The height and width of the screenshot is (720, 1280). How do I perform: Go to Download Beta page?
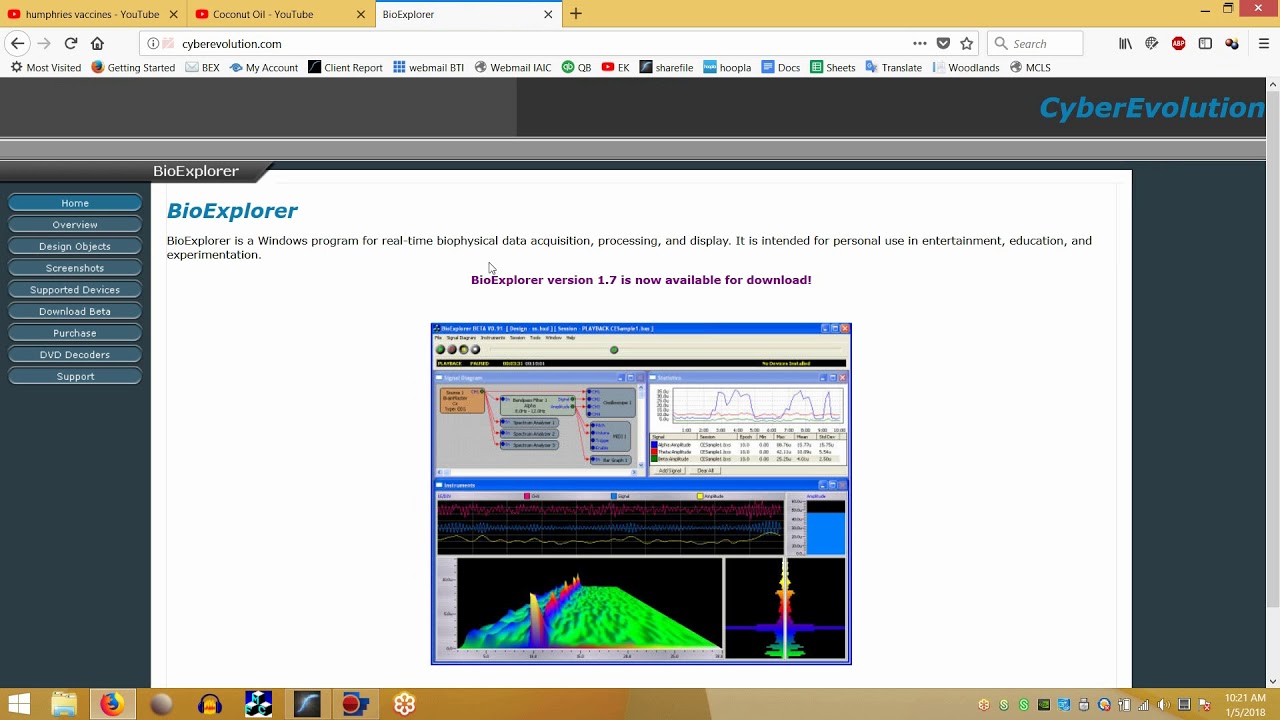75,311
